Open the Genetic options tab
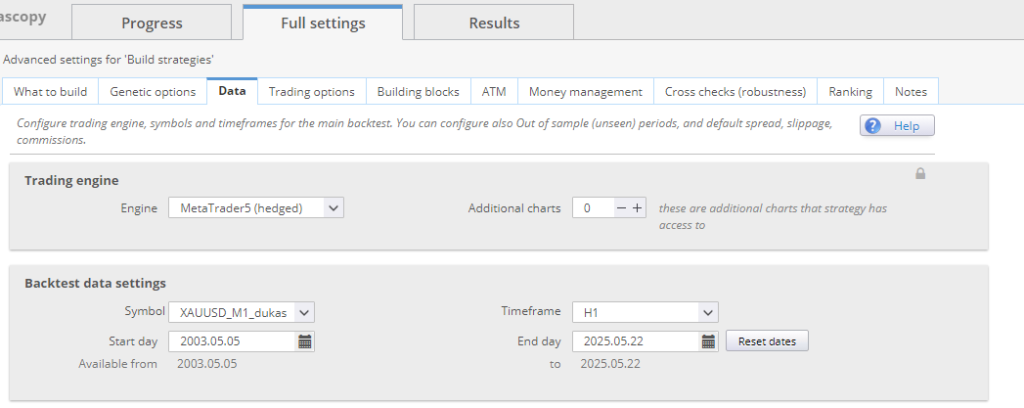This screenshot has width=1024, height=408. (x=152, y=92)
